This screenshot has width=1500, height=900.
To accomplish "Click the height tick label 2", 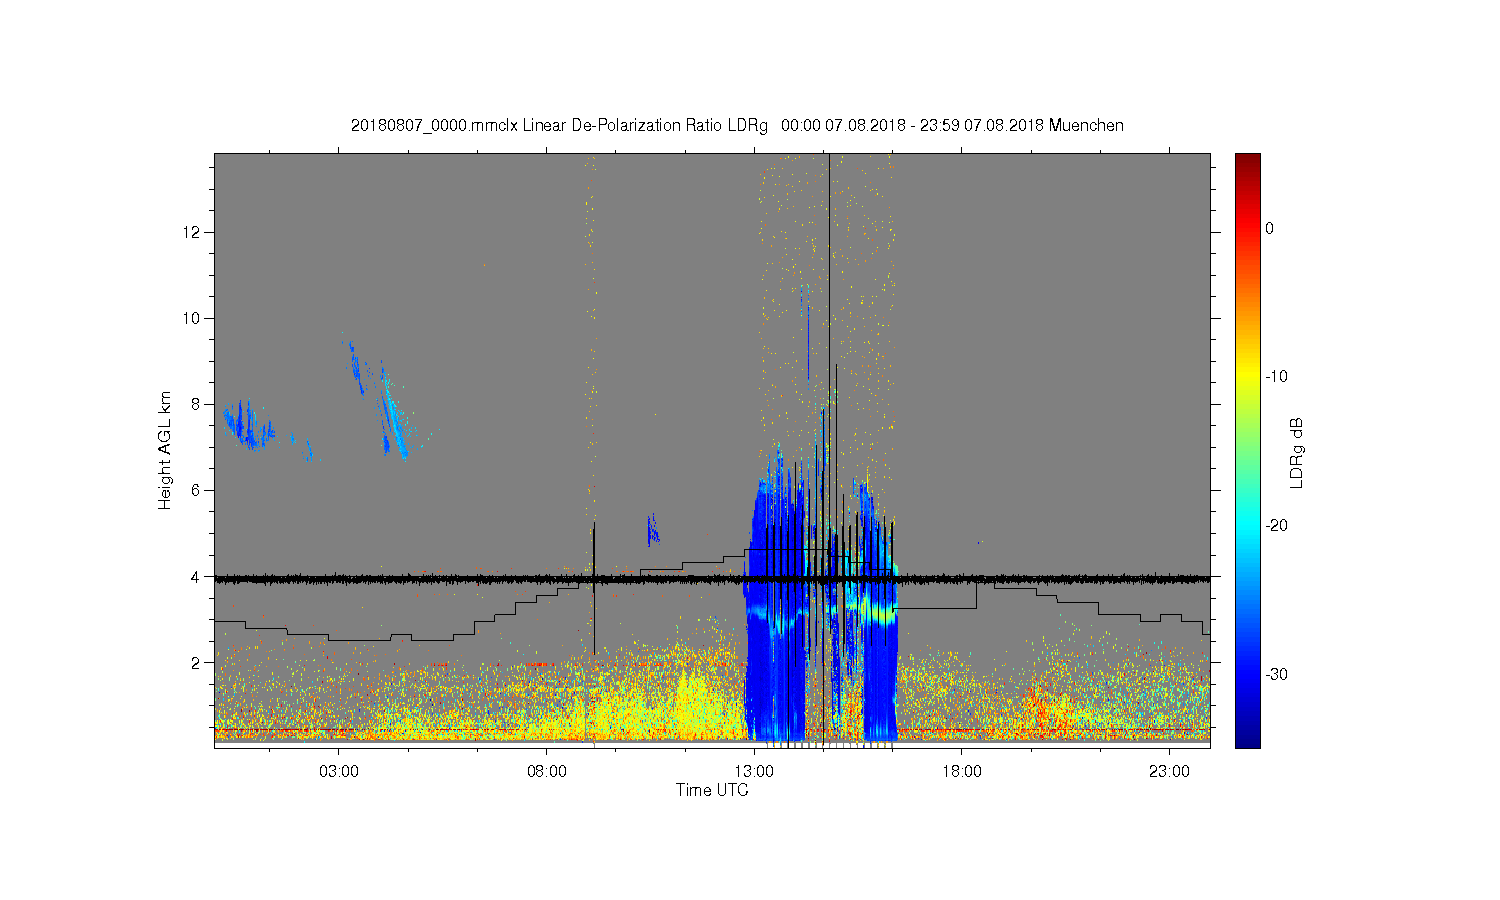I will tap(197, 662).
